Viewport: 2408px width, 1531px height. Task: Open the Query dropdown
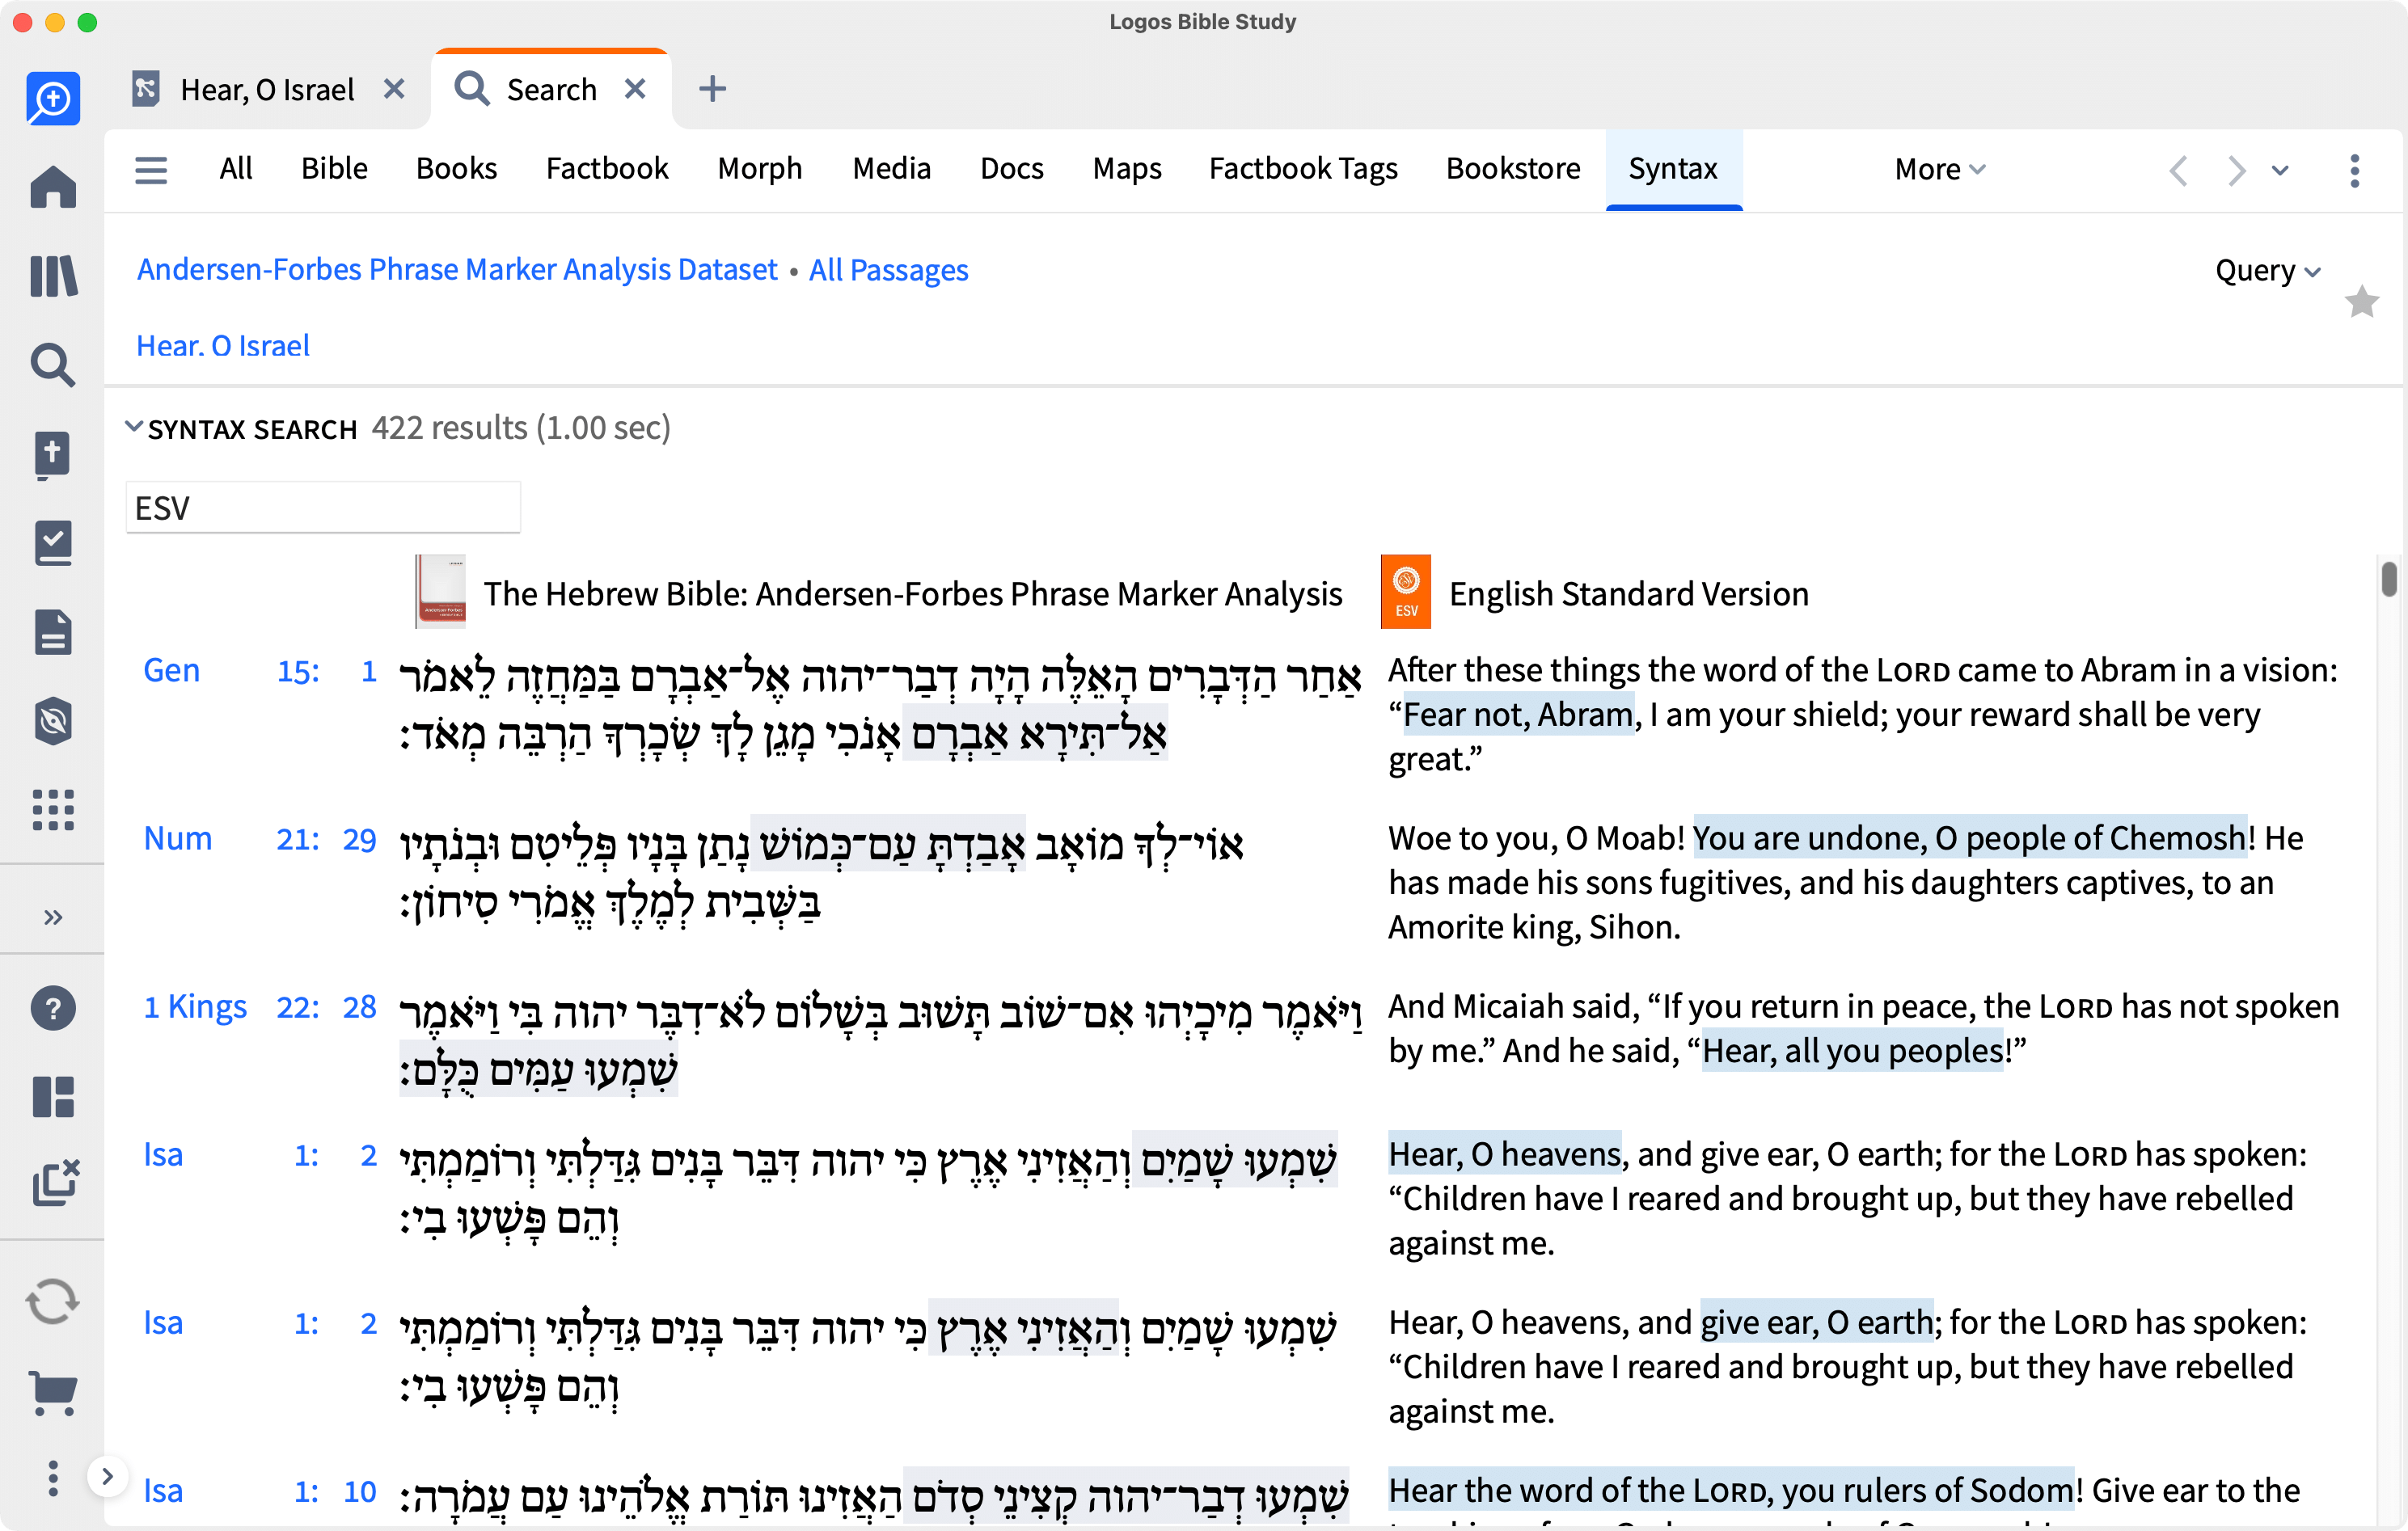(2267, 271)
